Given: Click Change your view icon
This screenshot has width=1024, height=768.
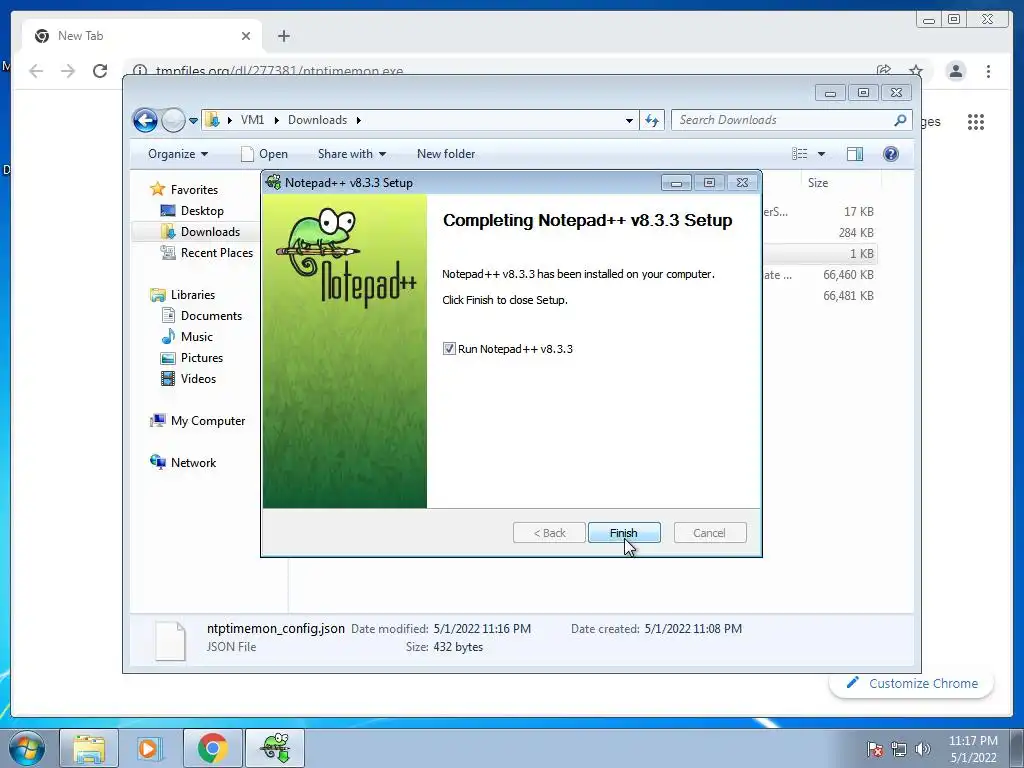Looking at the screenshot, I should click(x=800, y=154).
